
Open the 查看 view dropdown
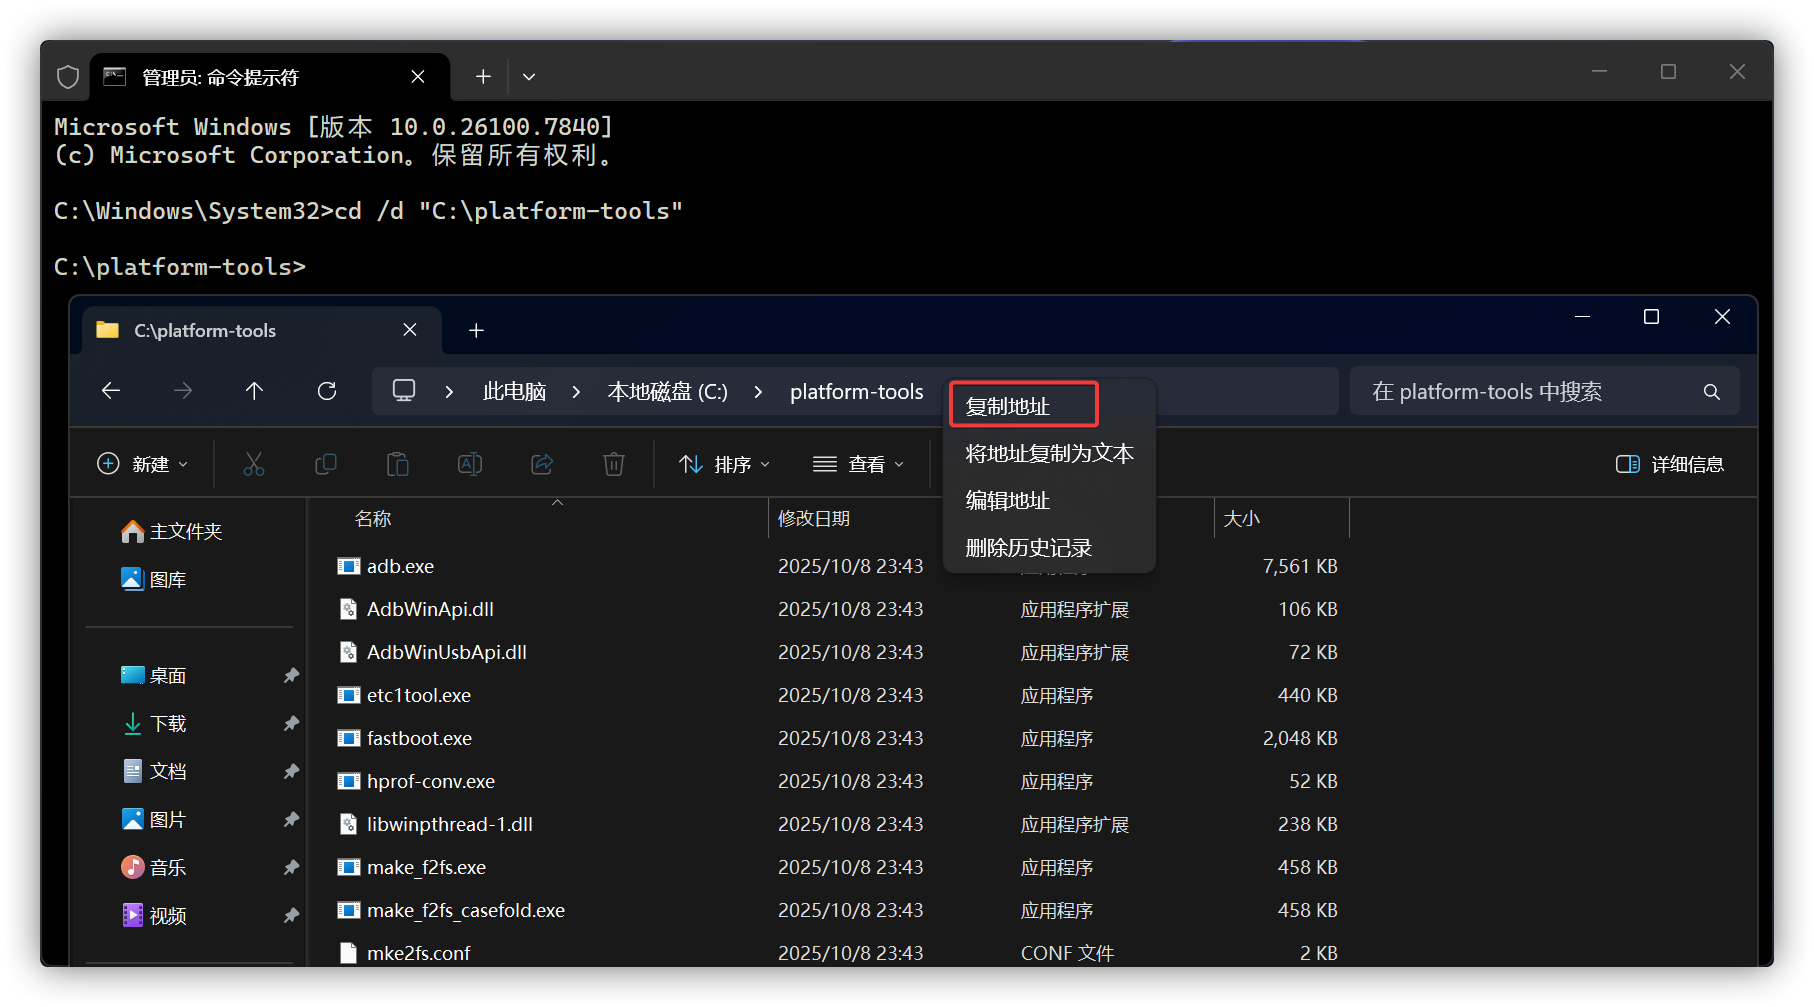tap(859, 464)
